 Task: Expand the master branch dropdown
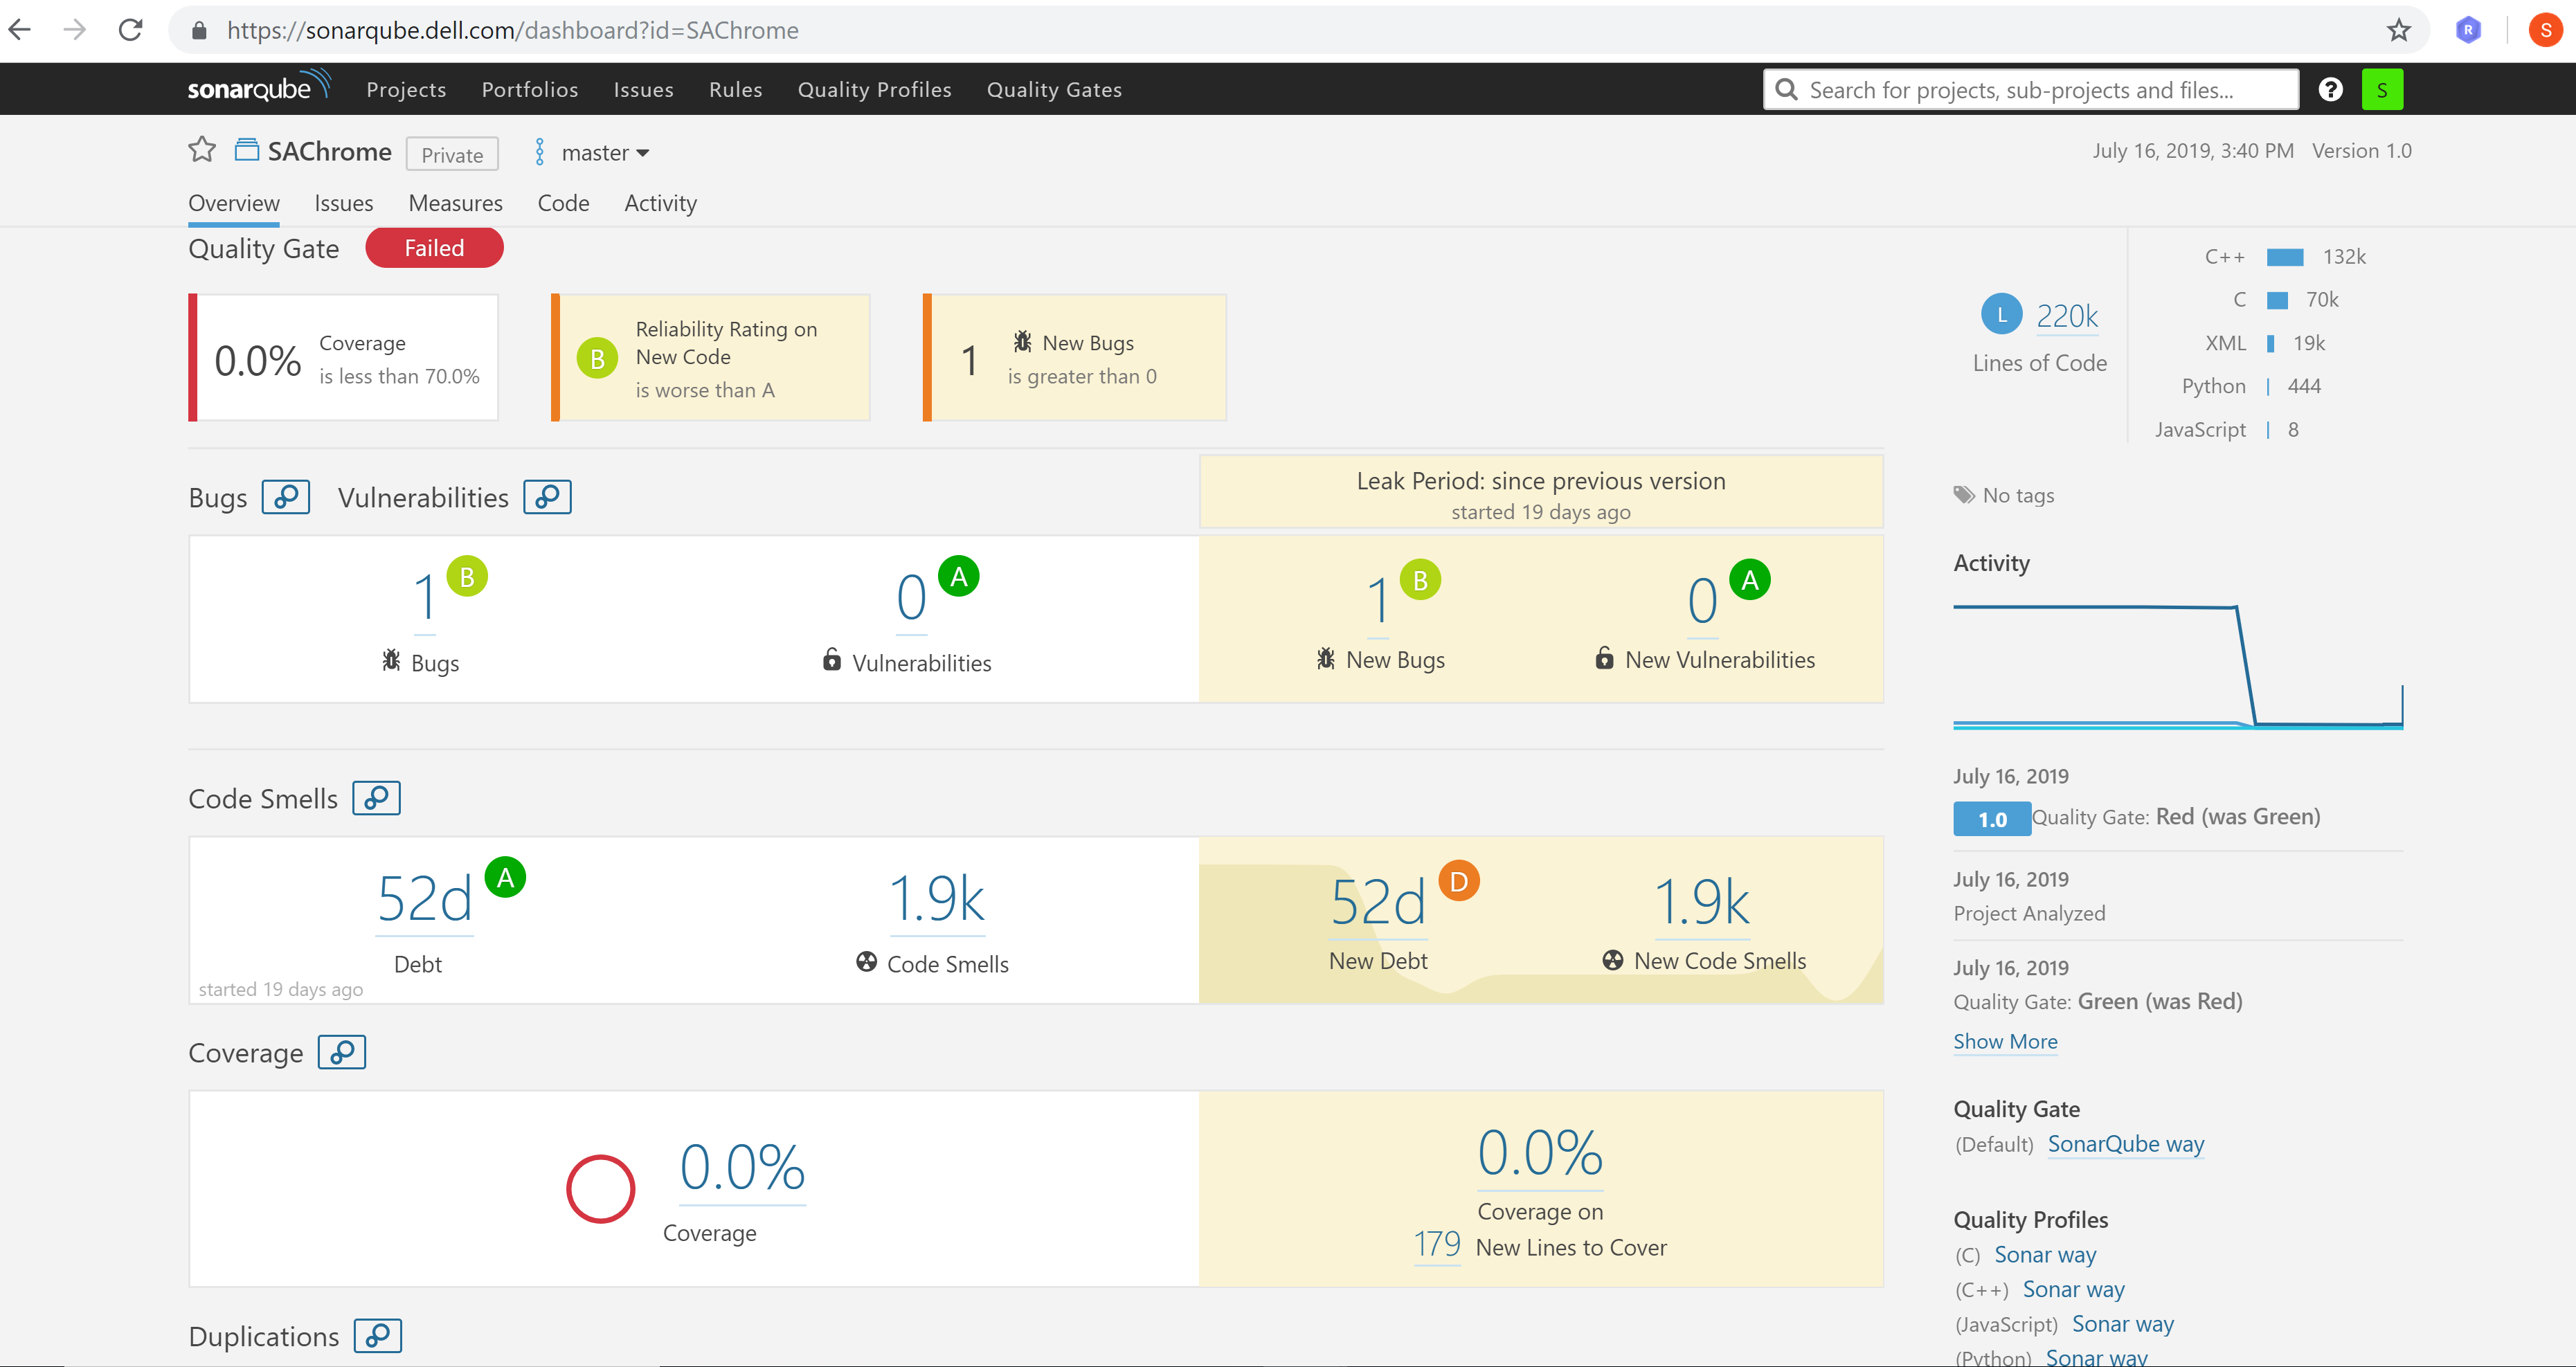[604, 153]
